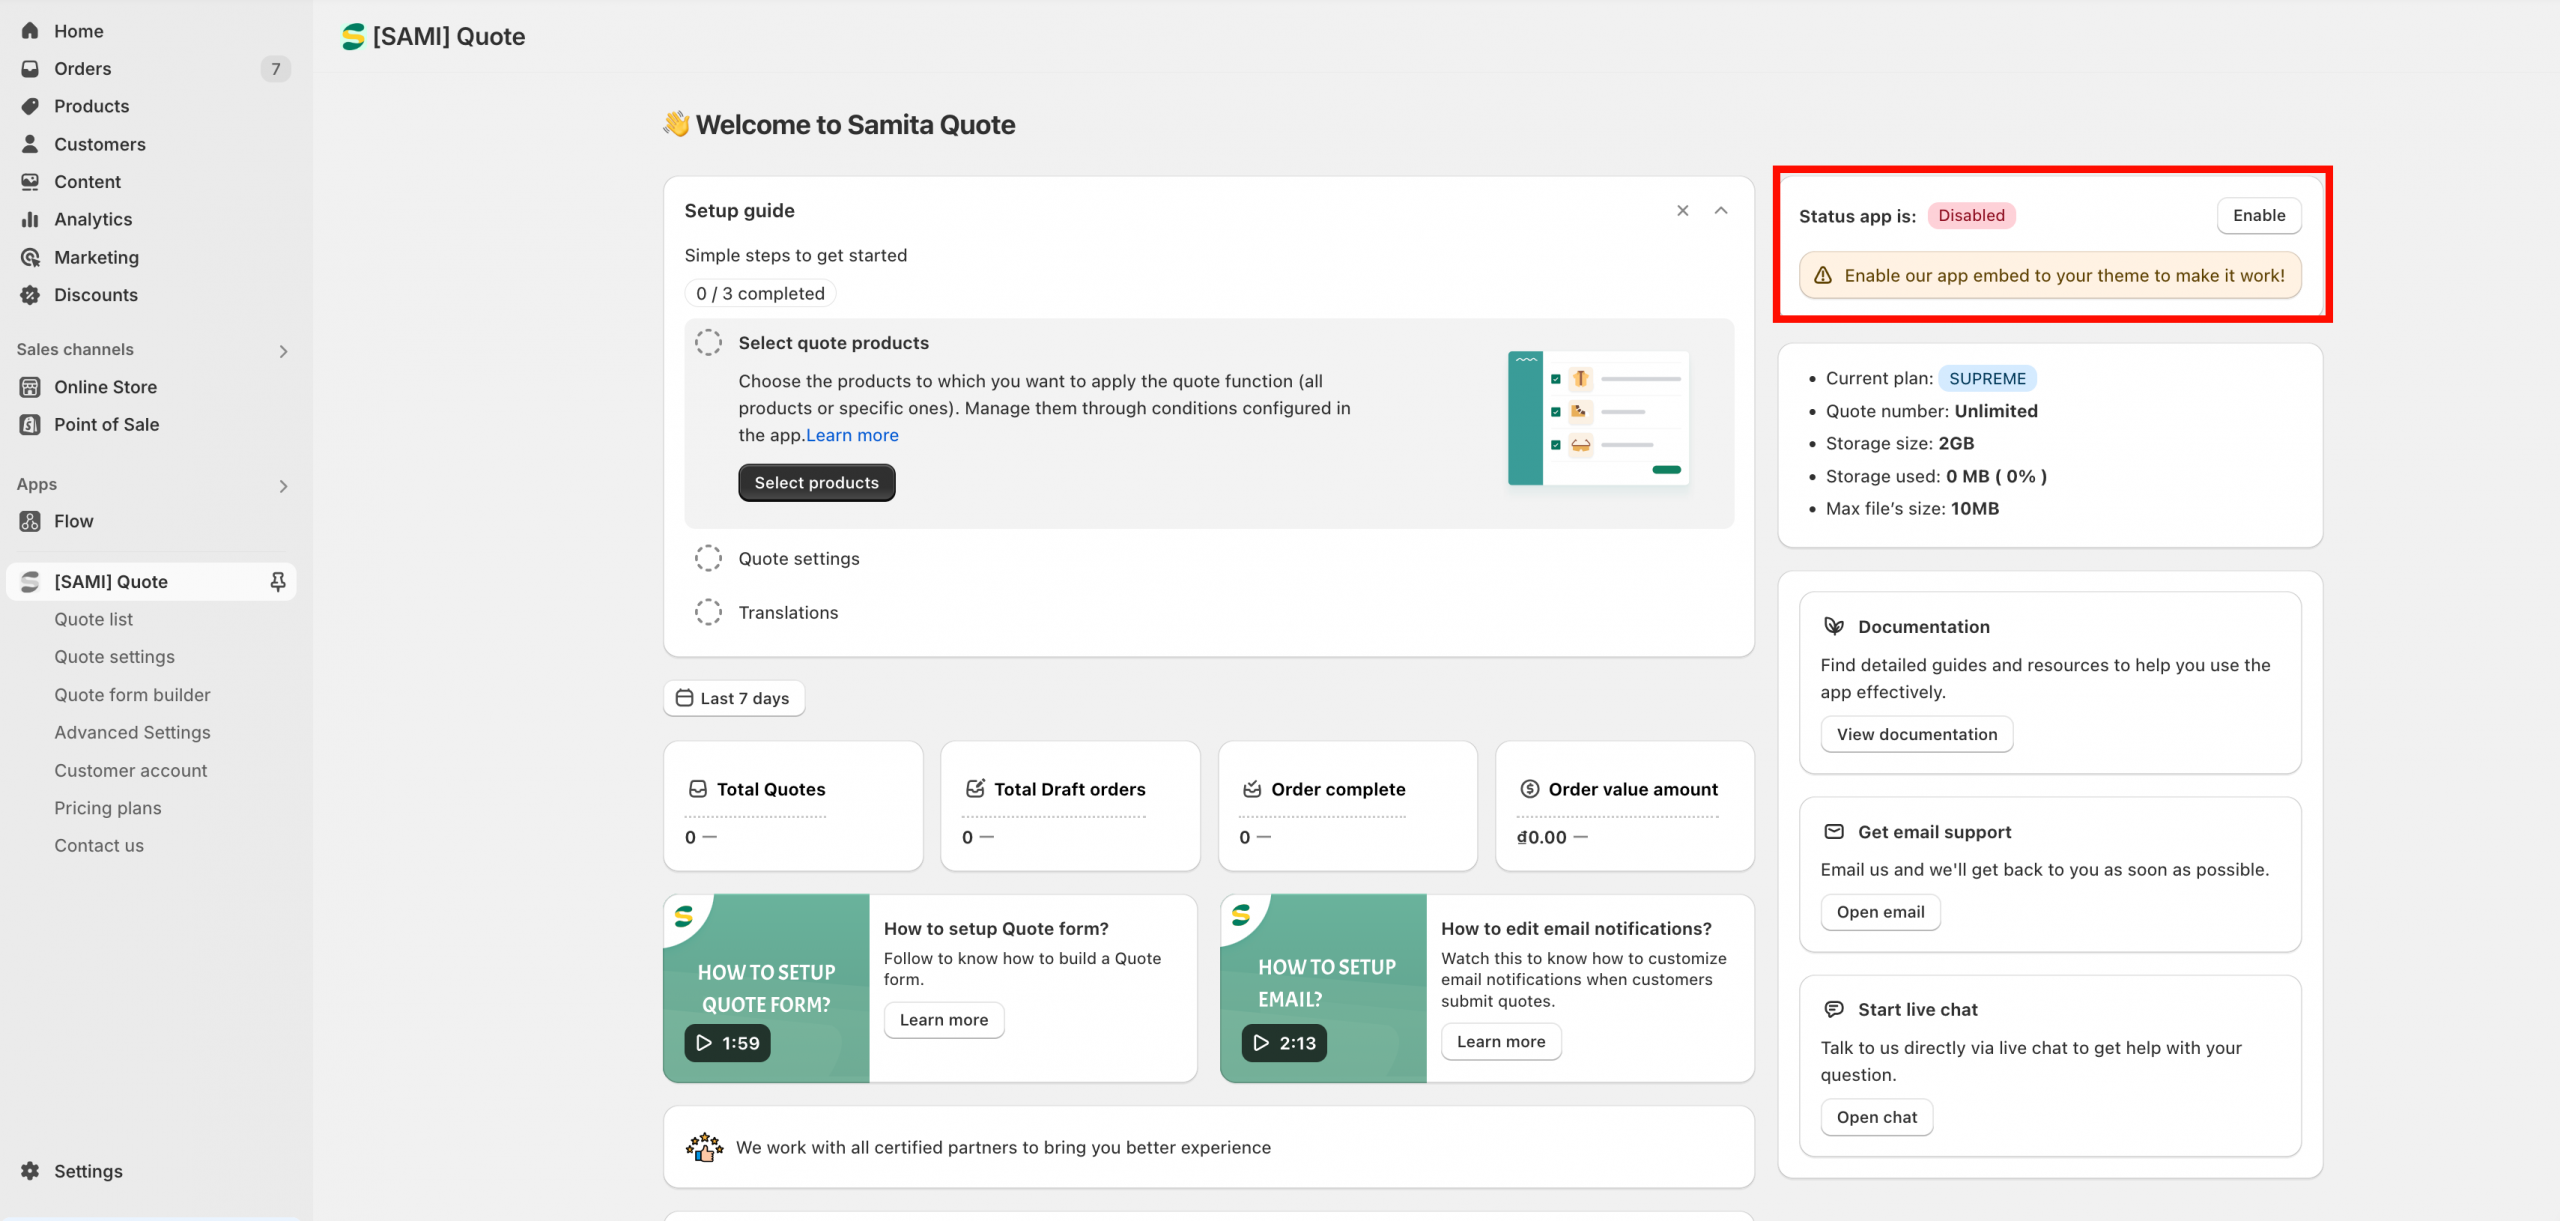Open Quote settings in the app menu

pos(114,657)
